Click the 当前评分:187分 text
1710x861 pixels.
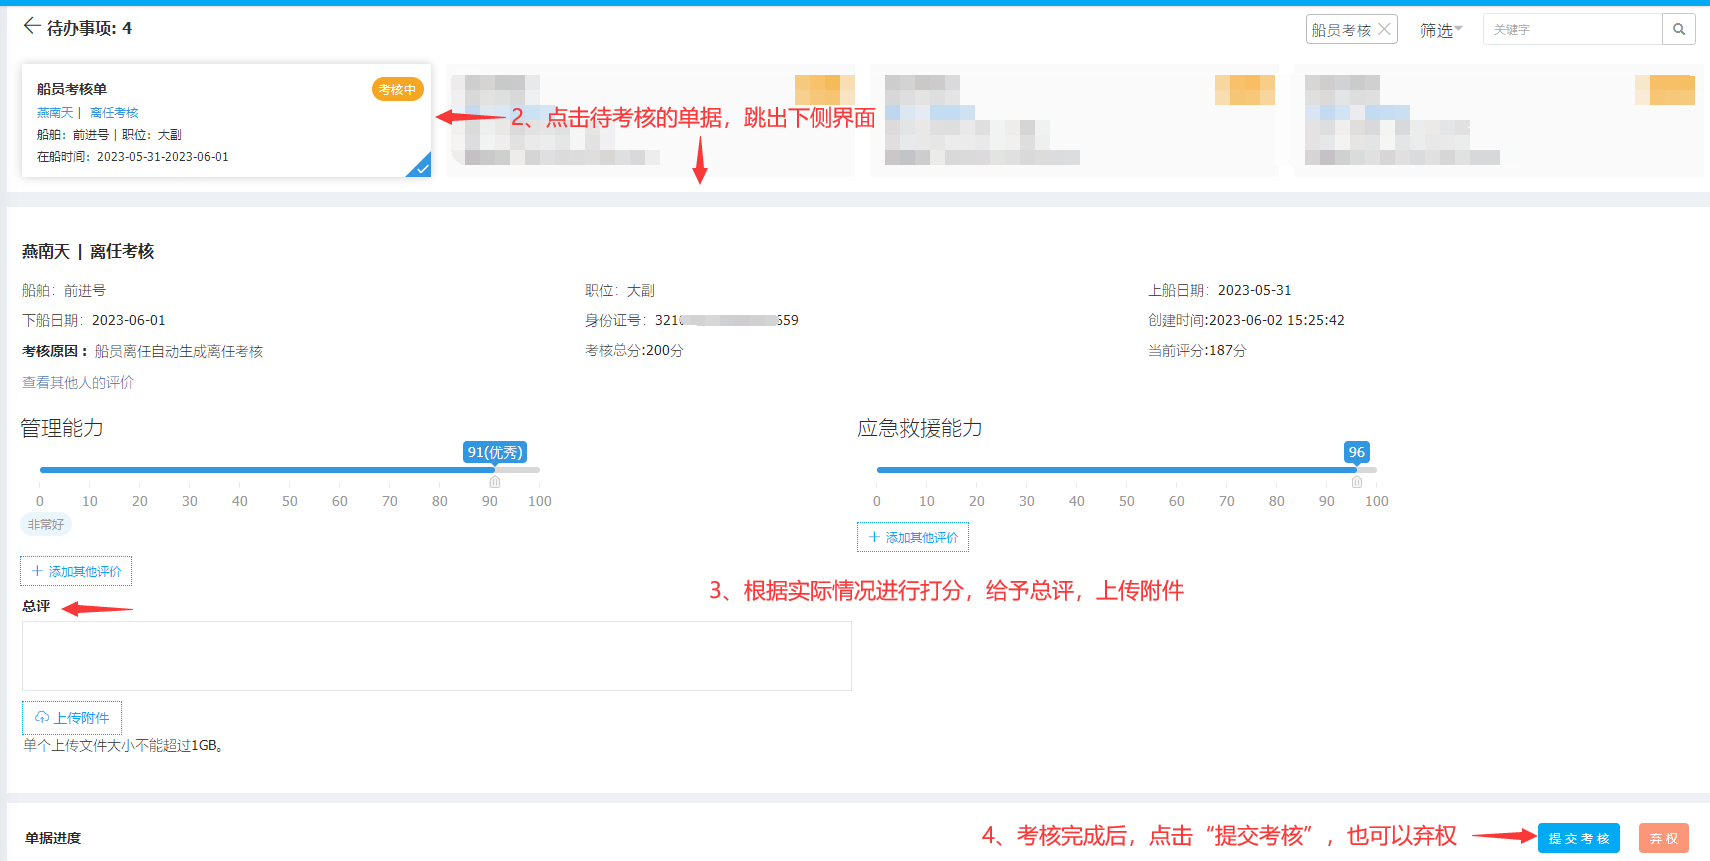(1197, 350)
